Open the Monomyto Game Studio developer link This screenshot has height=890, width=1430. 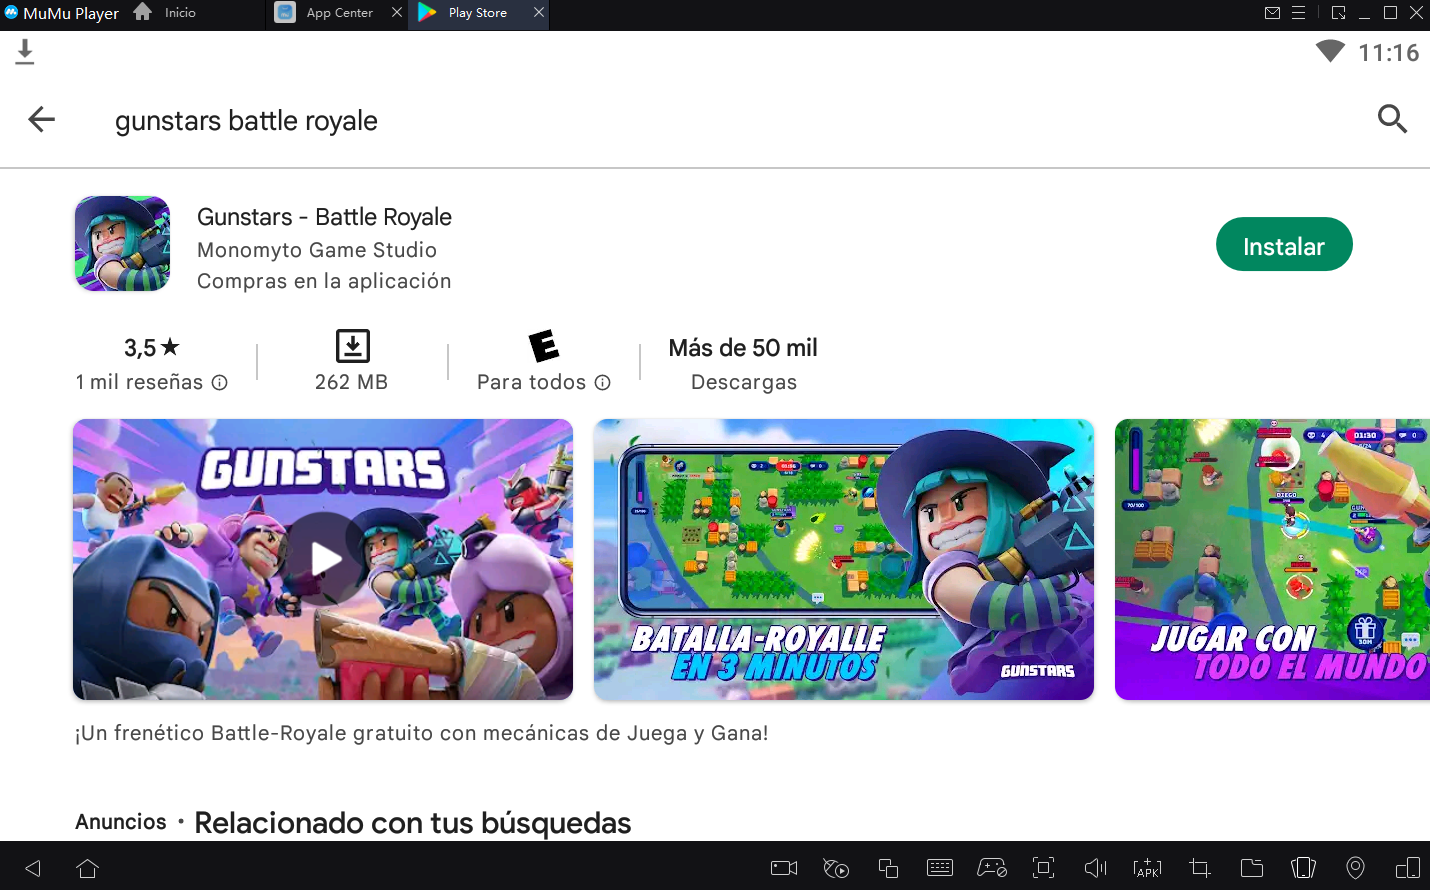tap(317, 250)
